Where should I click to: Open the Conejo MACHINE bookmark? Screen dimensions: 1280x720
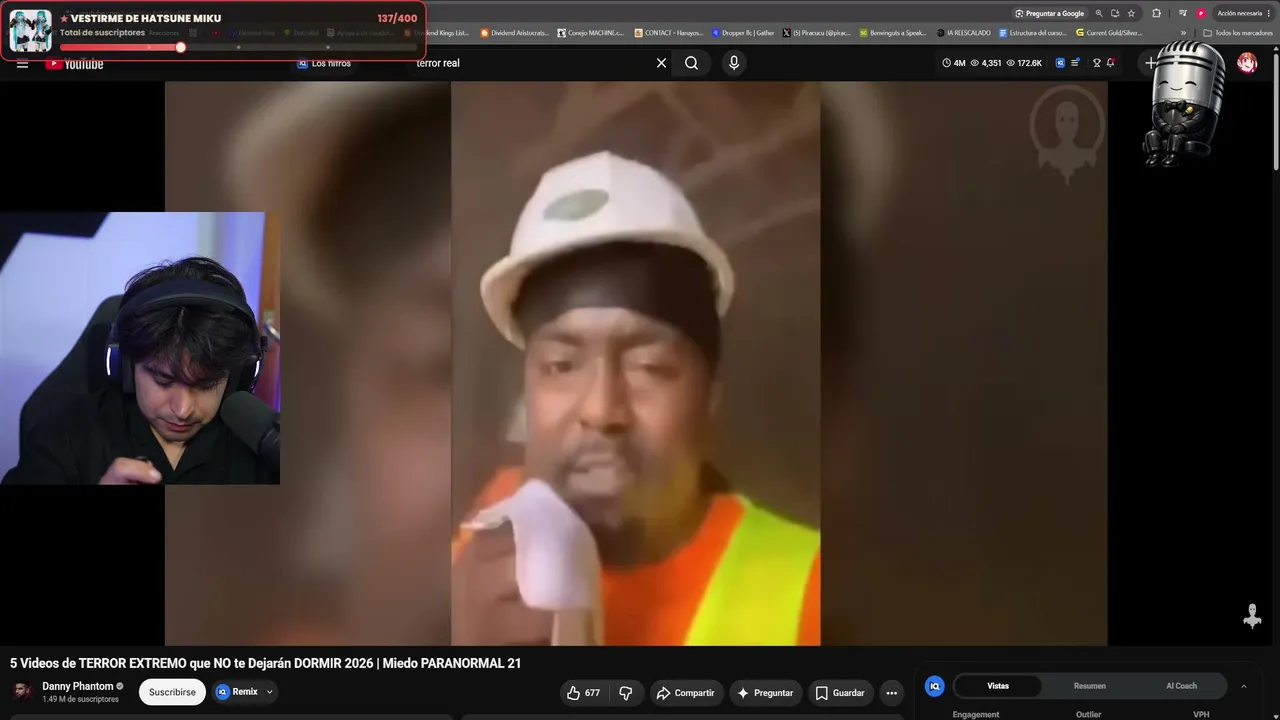point(590,33)
